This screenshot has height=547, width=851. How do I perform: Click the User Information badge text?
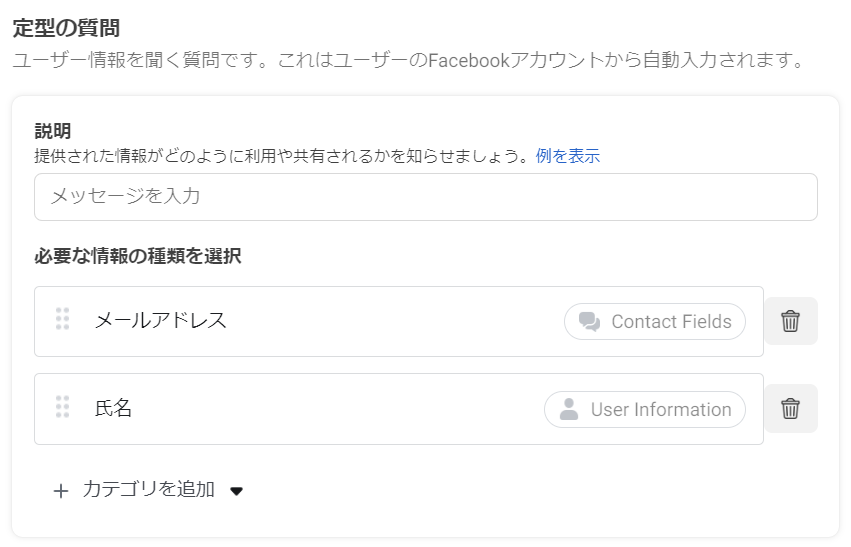(661, 409)
